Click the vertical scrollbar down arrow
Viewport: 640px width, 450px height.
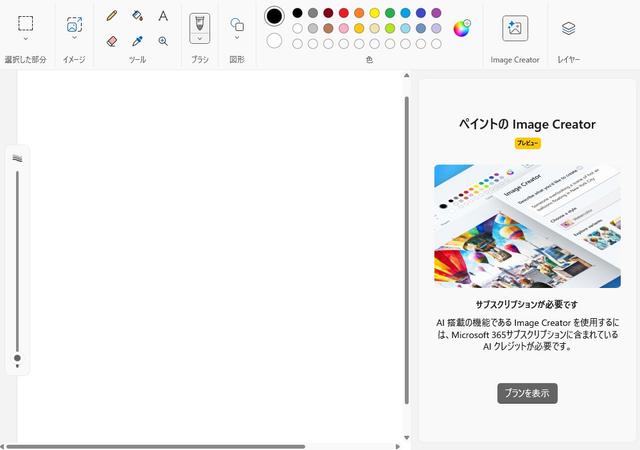[407, 438]
